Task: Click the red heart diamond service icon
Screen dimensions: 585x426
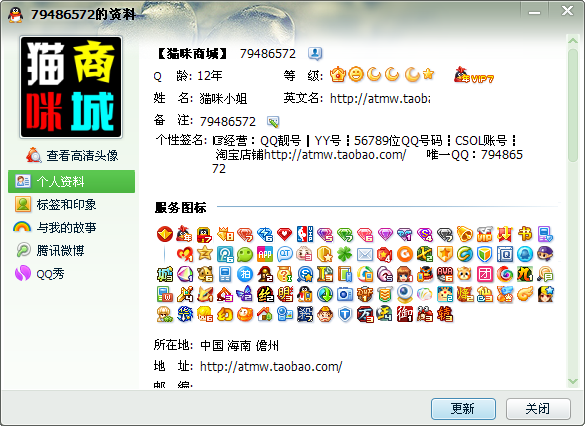Action: point(285,234)
